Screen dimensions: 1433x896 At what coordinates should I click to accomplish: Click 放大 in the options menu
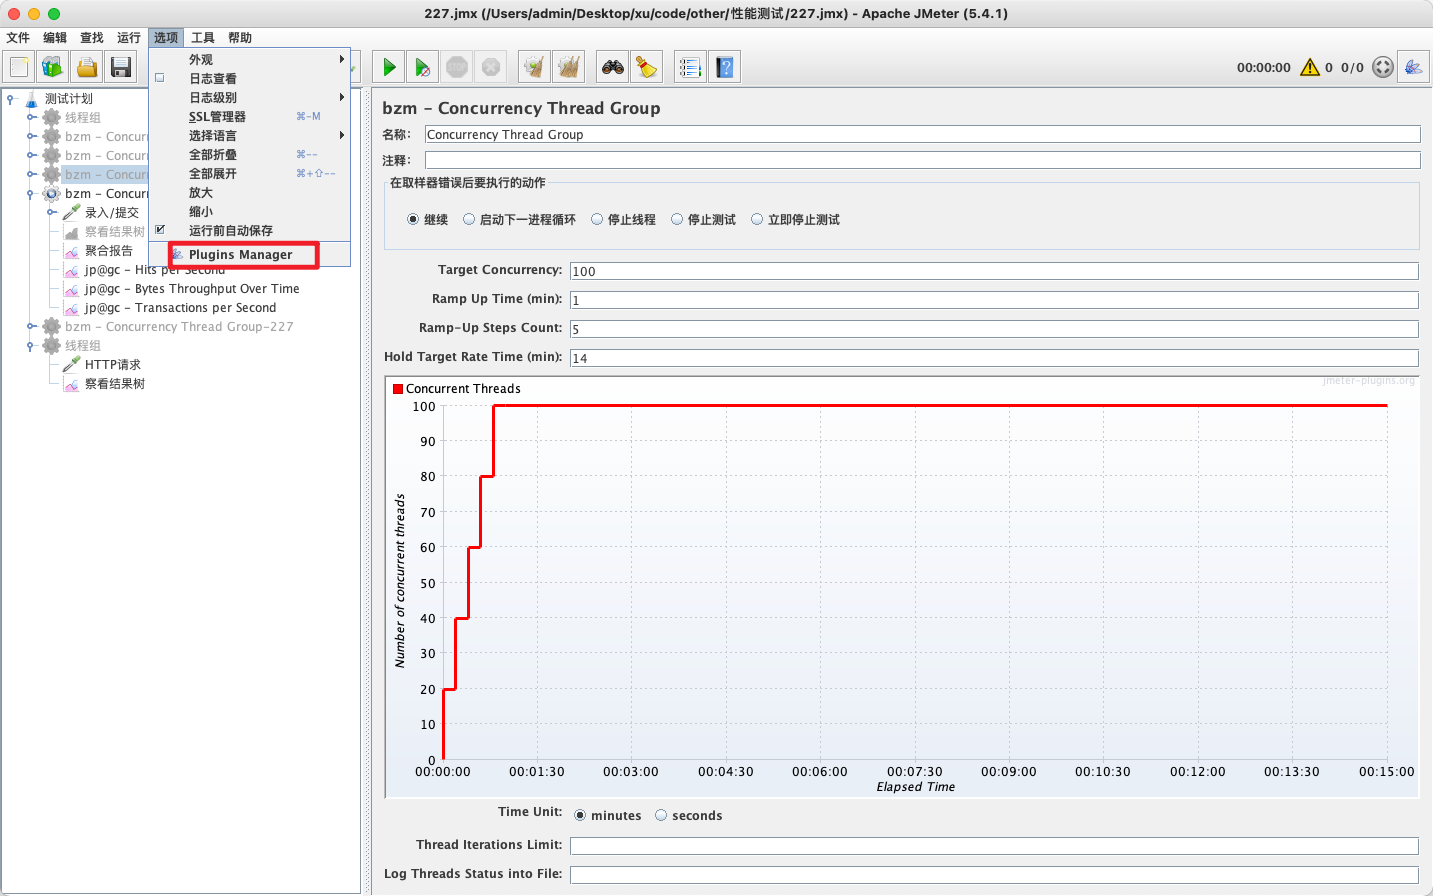click(250, 192)
